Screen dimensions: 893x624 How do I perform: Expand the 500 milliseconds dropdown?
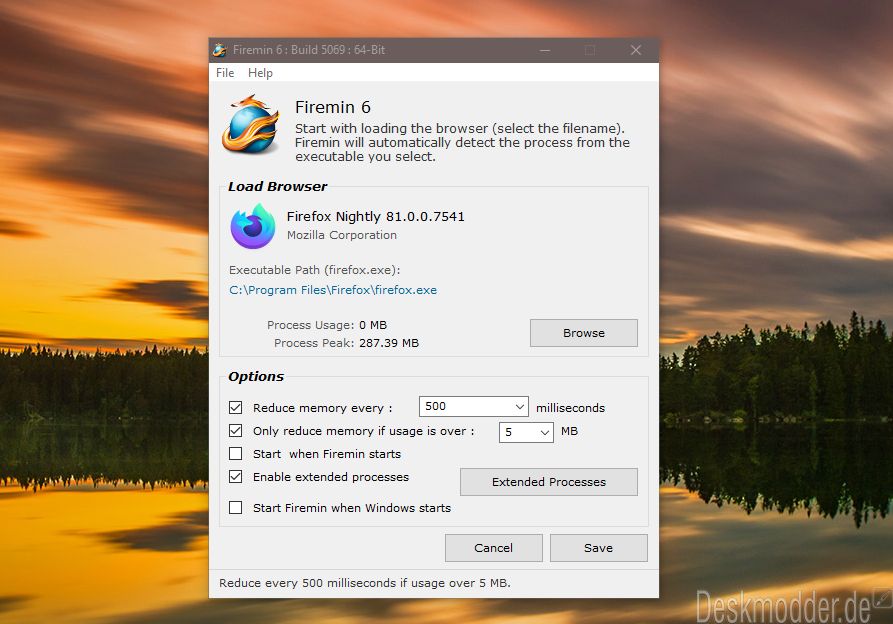pyautogui.click(x=519, y=407)
